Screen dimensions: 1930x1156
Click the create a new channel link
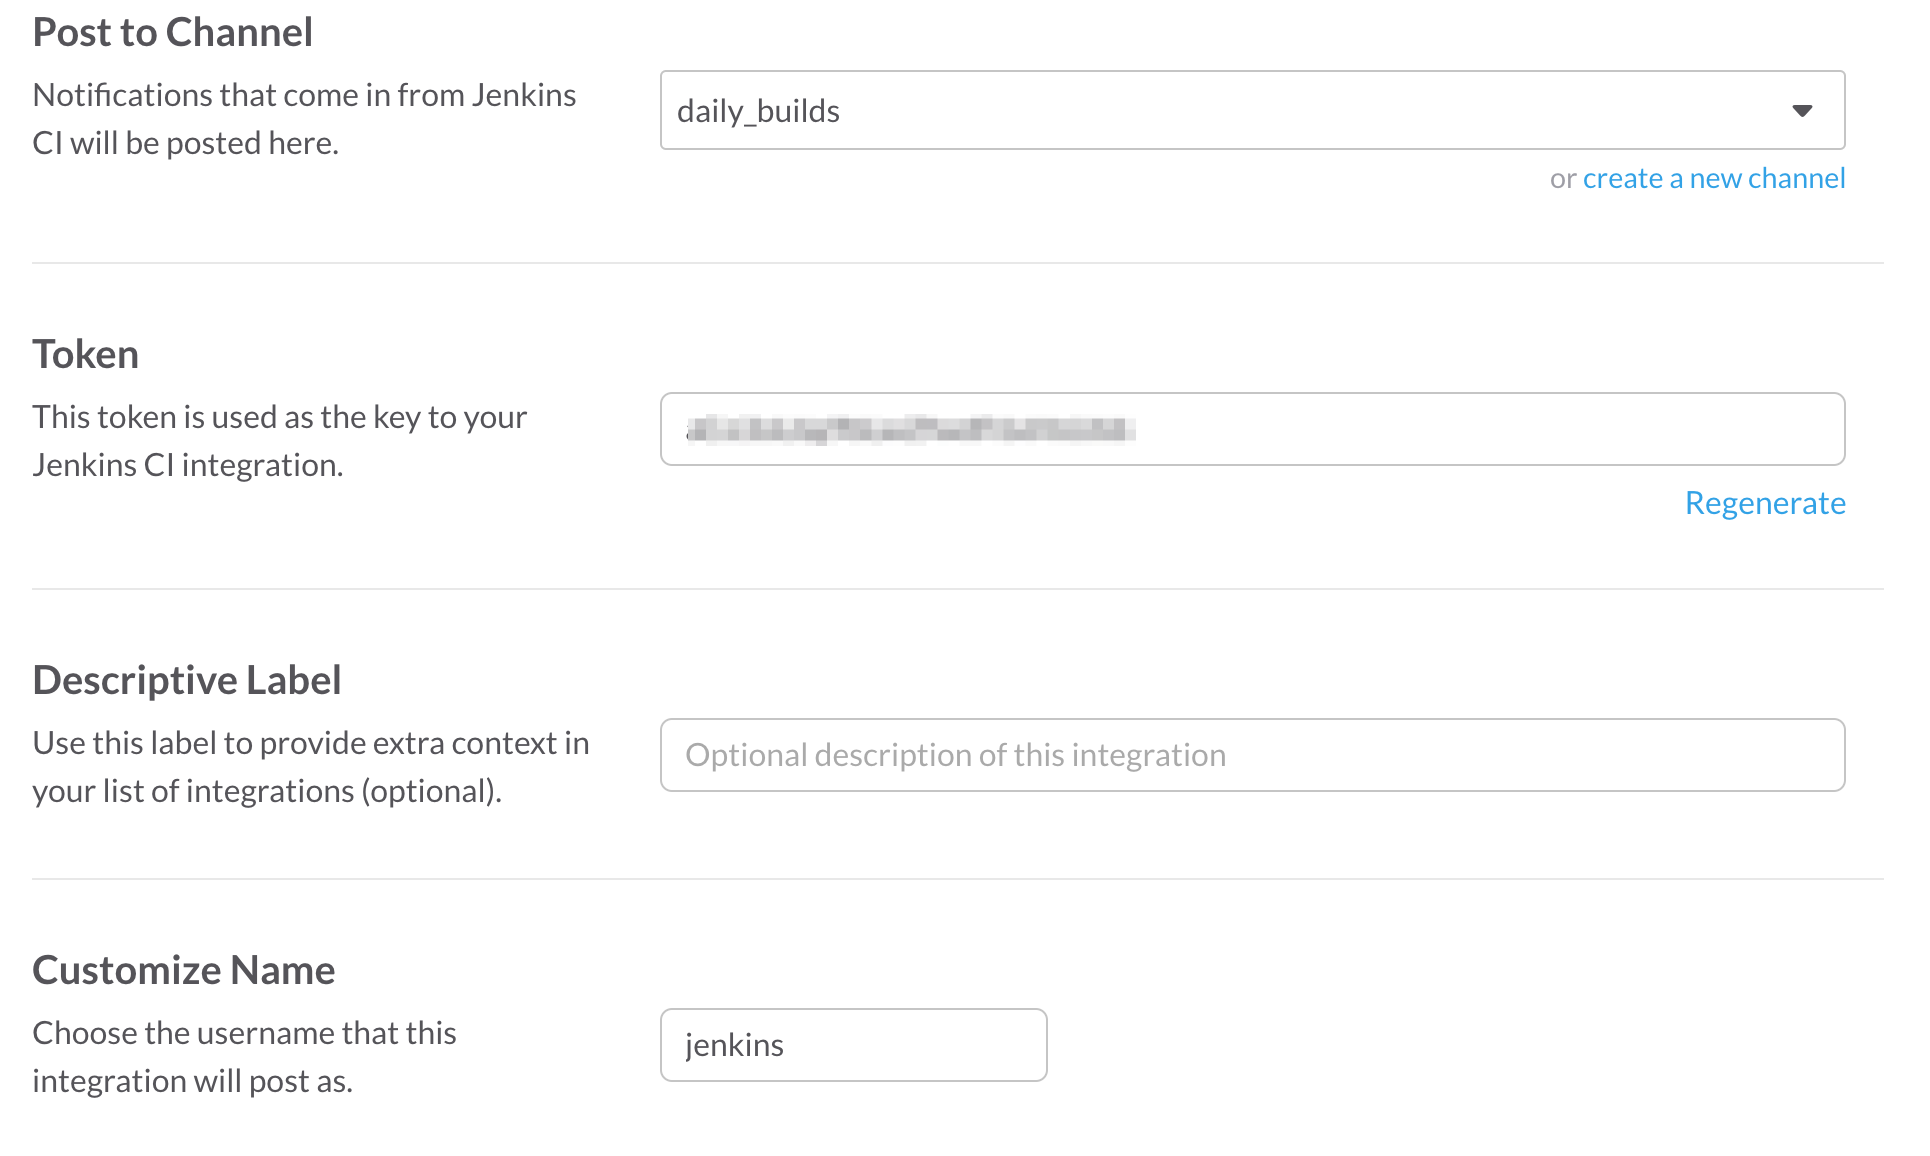pos(1713,178)
